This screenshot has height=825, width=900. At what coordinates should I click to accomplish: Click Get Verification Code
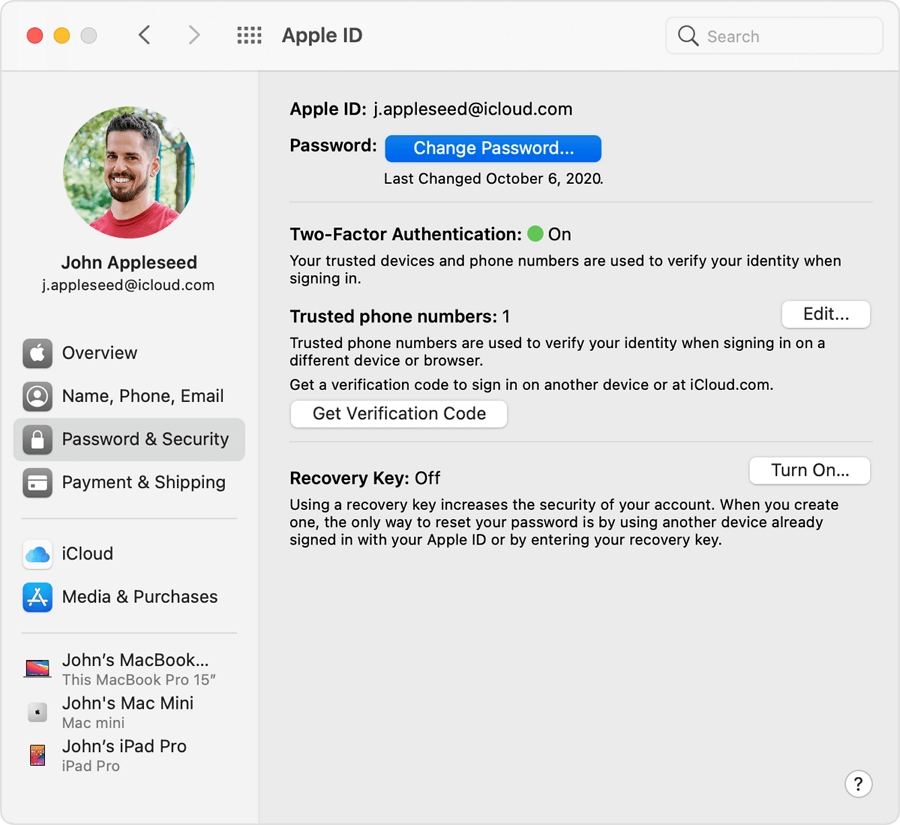tap(398, 413)
